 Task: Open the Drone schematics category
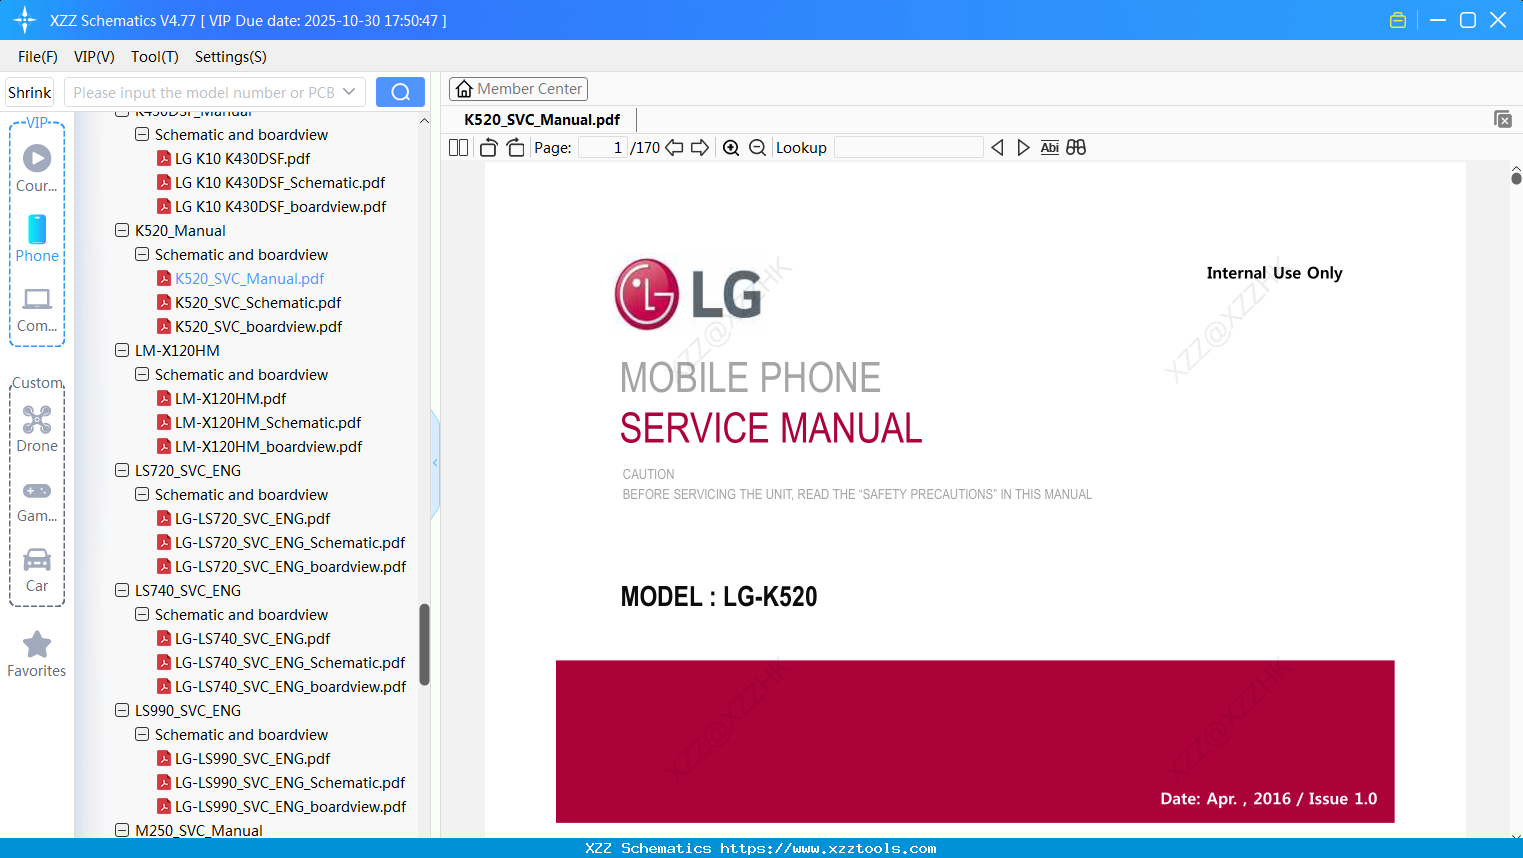[36, 420]
